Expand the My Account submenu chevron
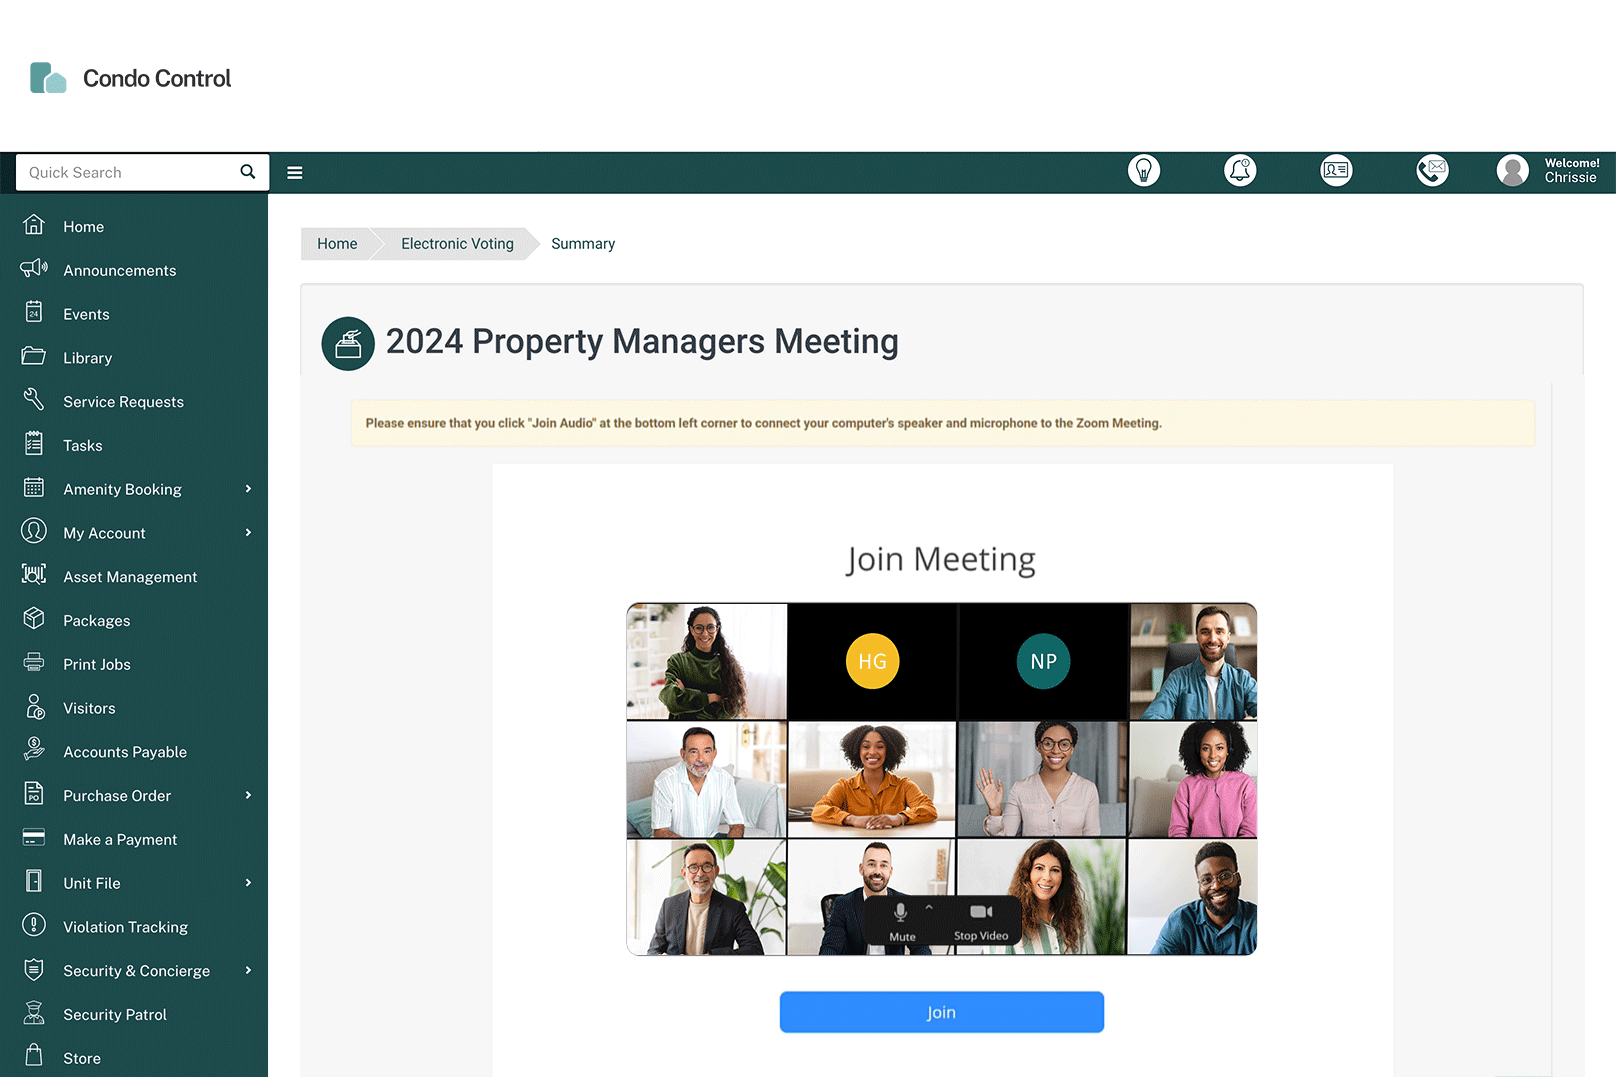The width and height of the screenshot is (1616, 1077). pos(248,533)
